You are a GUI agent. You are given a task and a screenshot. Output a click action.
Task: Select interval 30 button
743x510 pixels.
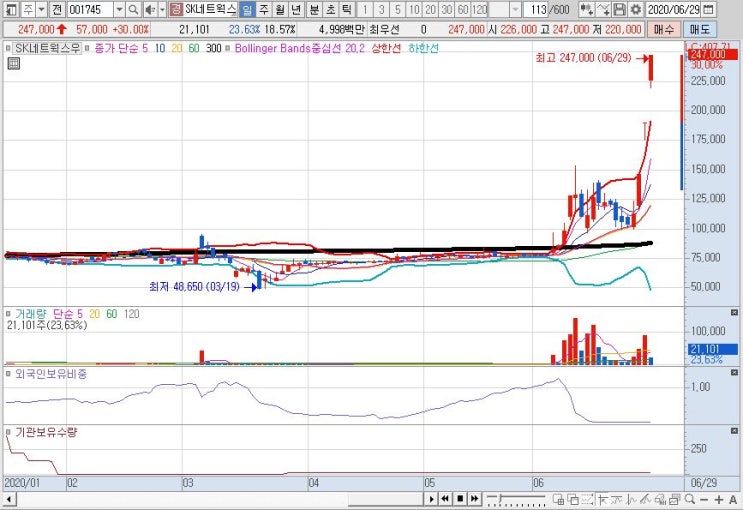447,9
